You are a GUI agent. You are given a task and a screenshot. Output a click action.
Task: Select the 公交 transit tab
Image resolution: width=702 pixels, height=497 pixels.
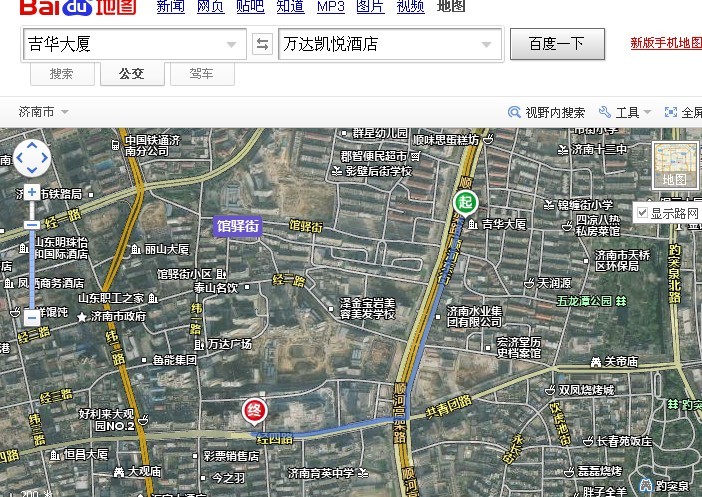[x=131, y=74]
